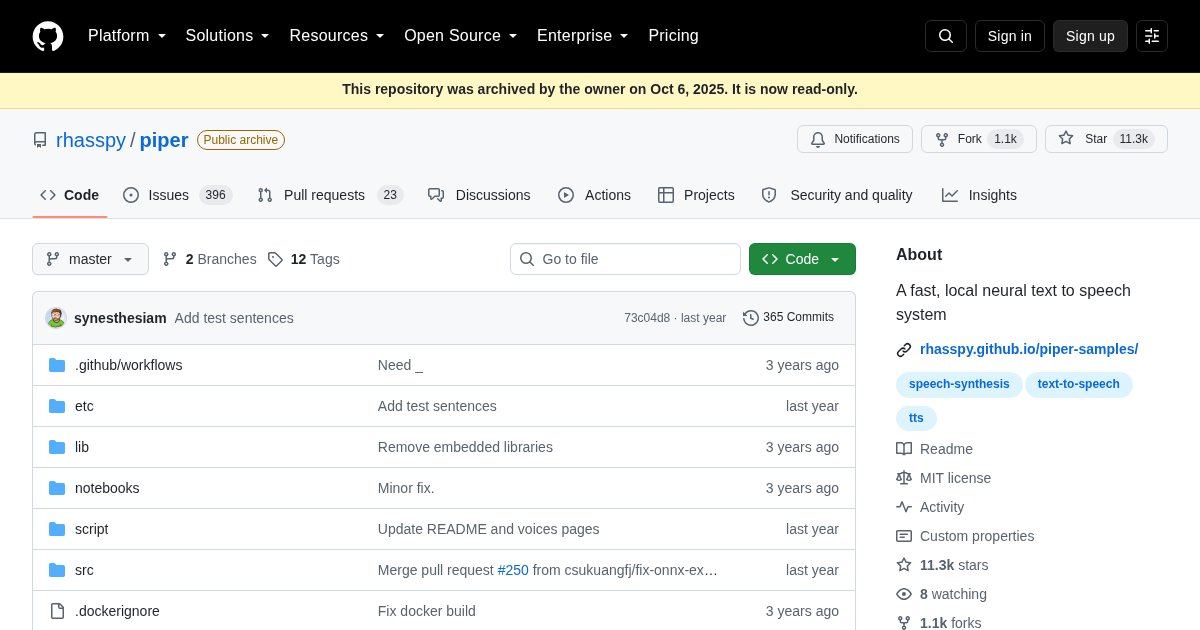Click the lib folder icon
1200x630 pixels.
[57, 447]
